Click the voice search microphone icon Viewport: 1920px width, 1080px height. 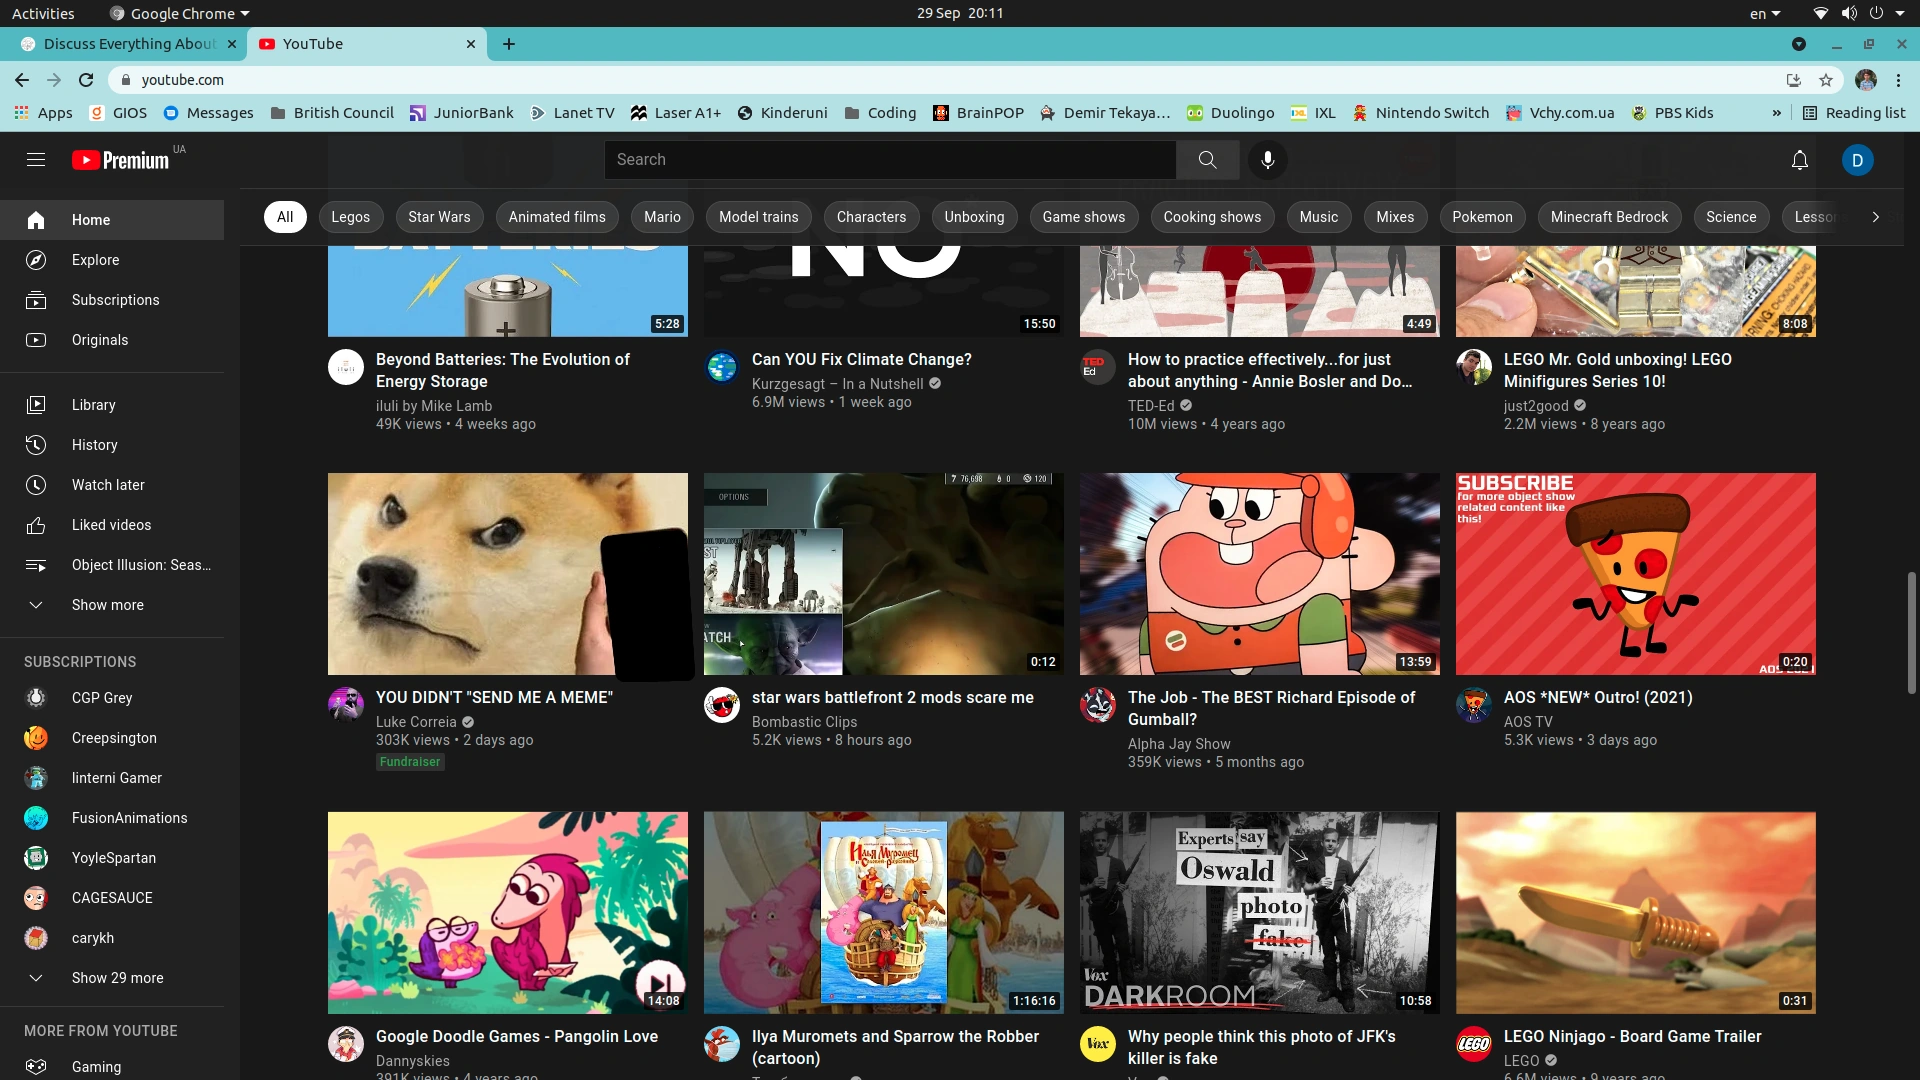(x=1267, y=160)
